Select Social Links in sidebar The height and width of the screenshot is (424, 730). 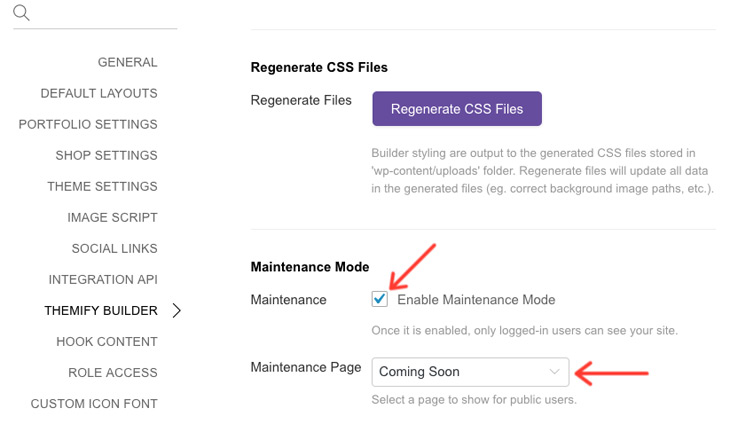tap(115, 249)
